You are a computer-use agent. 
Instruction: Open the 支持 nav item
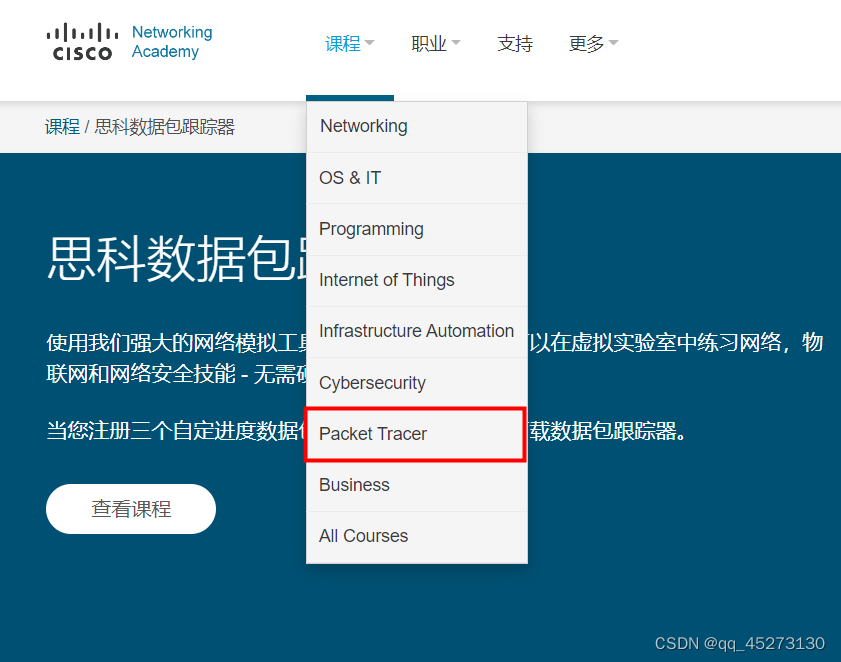515,43
